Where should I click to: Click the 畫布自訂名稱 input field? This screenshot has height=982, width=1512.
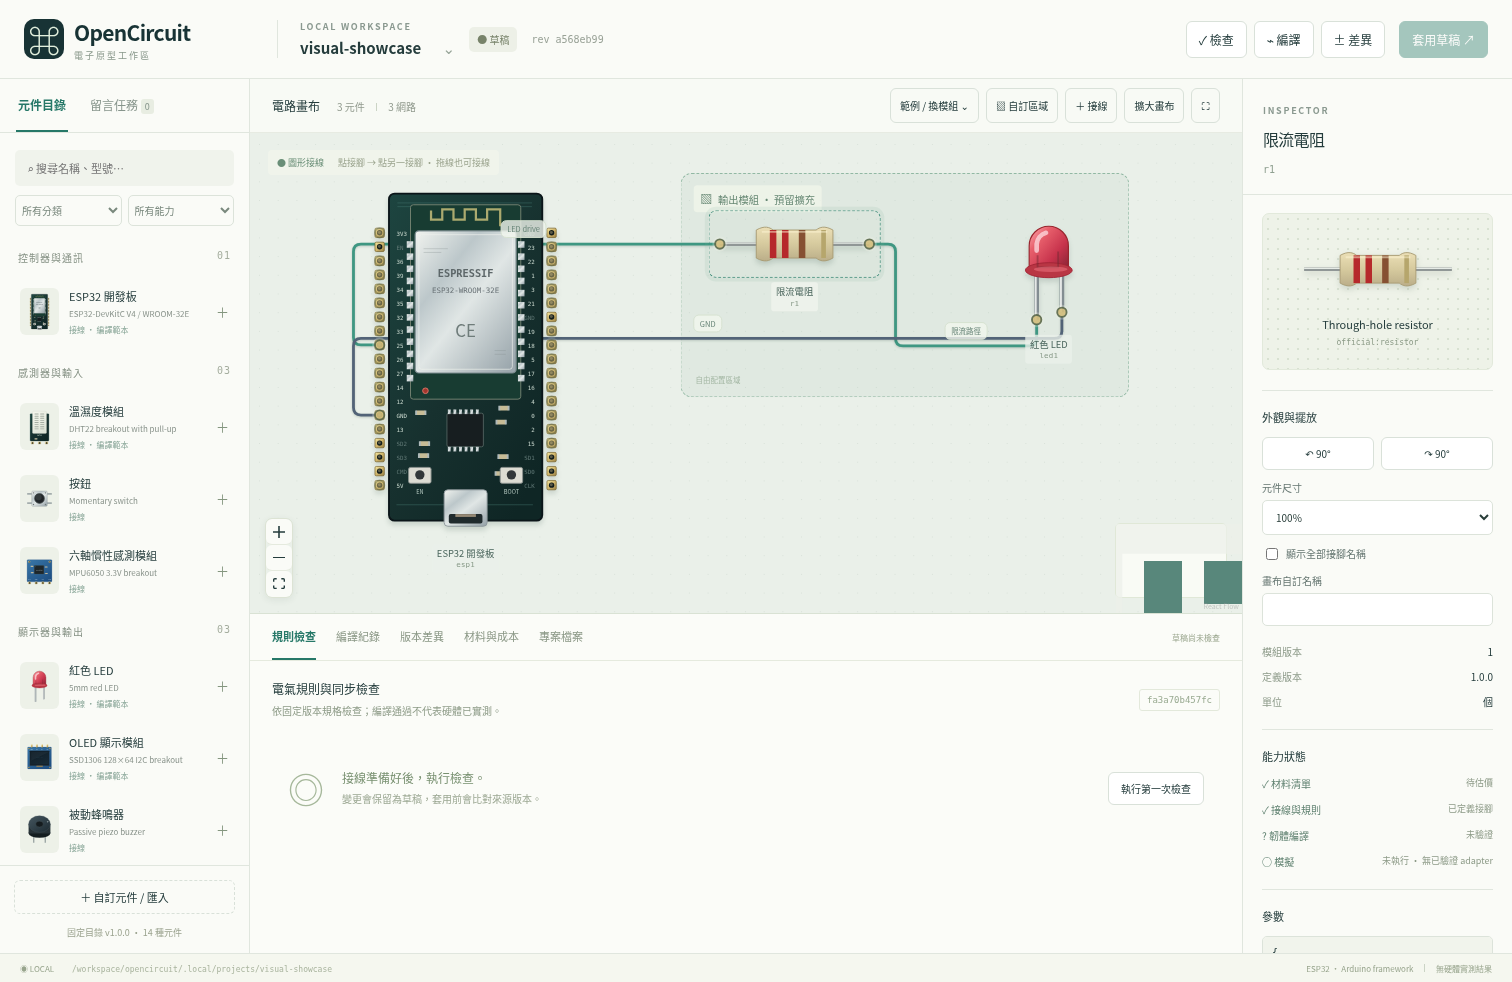tap(1377, 609)
